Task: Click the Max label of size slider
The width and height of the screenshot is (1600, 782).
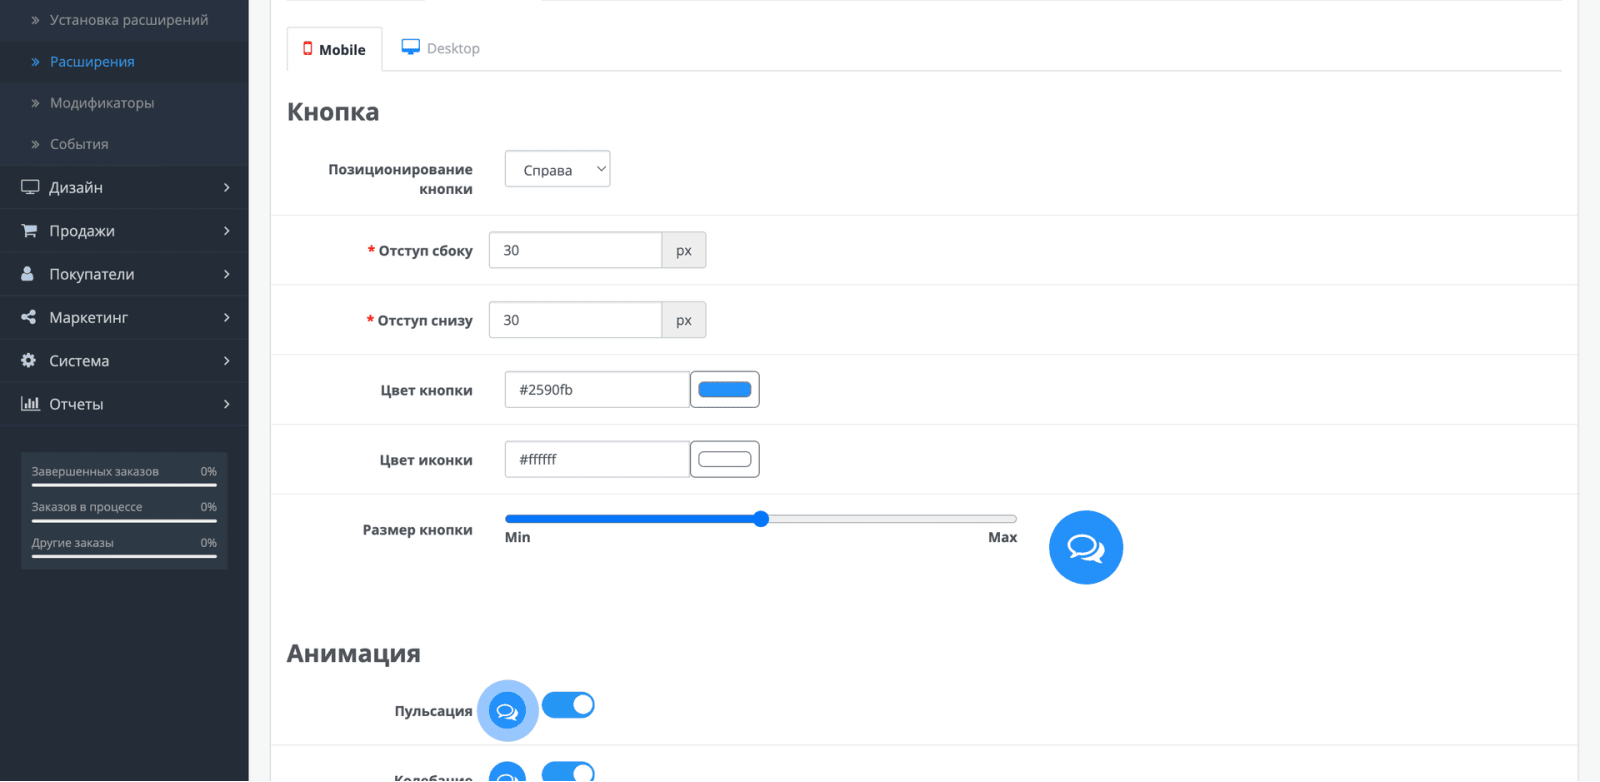Action: point(1002,537)
